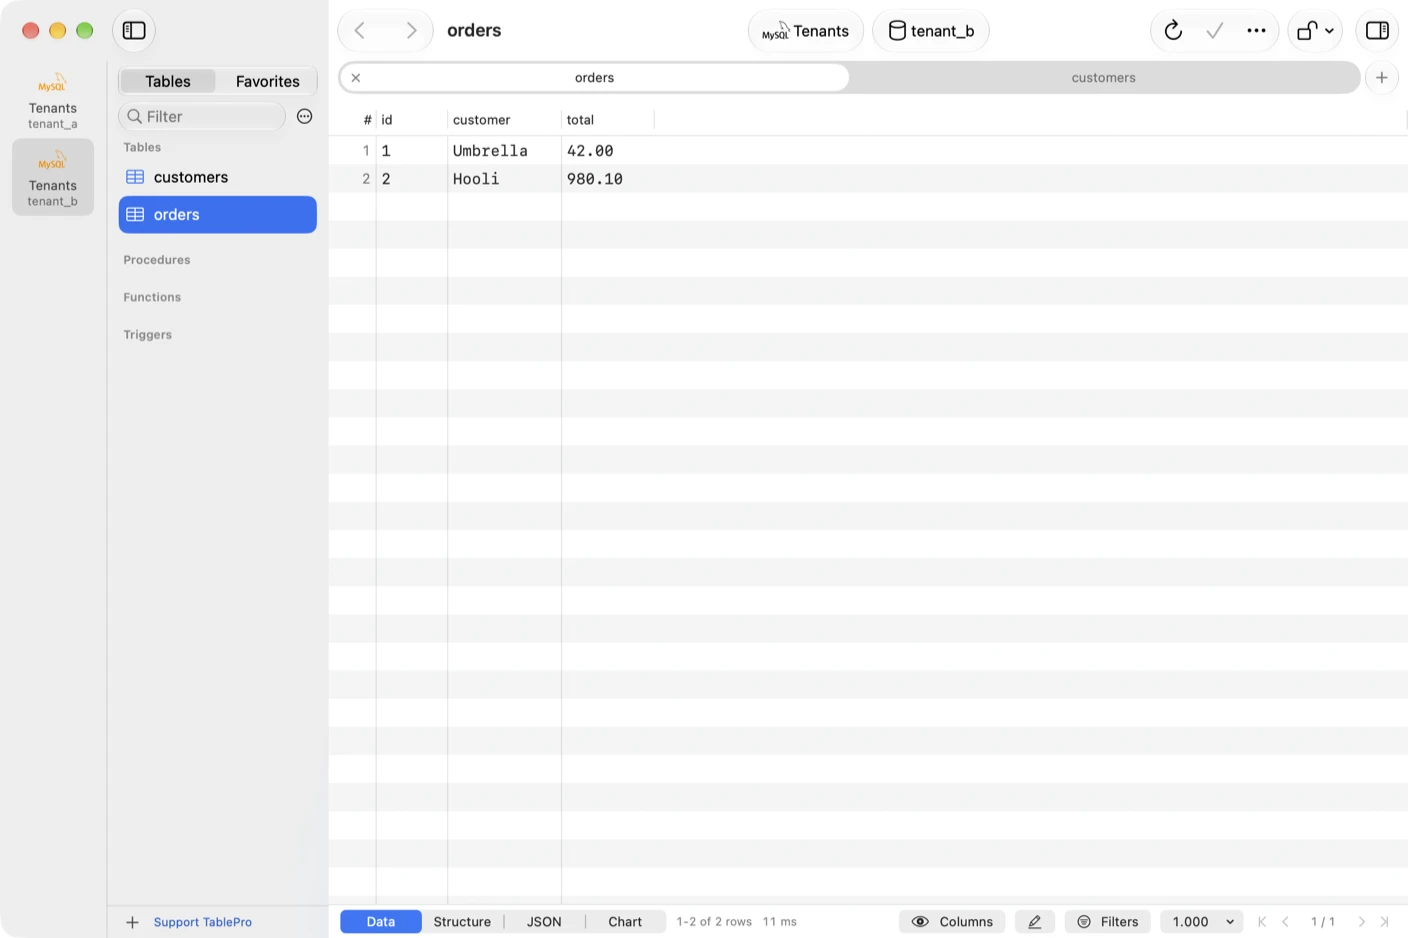The width and height of the screenshot is (1408, 938).
Task: Open the Support TablePro link
Action: 203,922
